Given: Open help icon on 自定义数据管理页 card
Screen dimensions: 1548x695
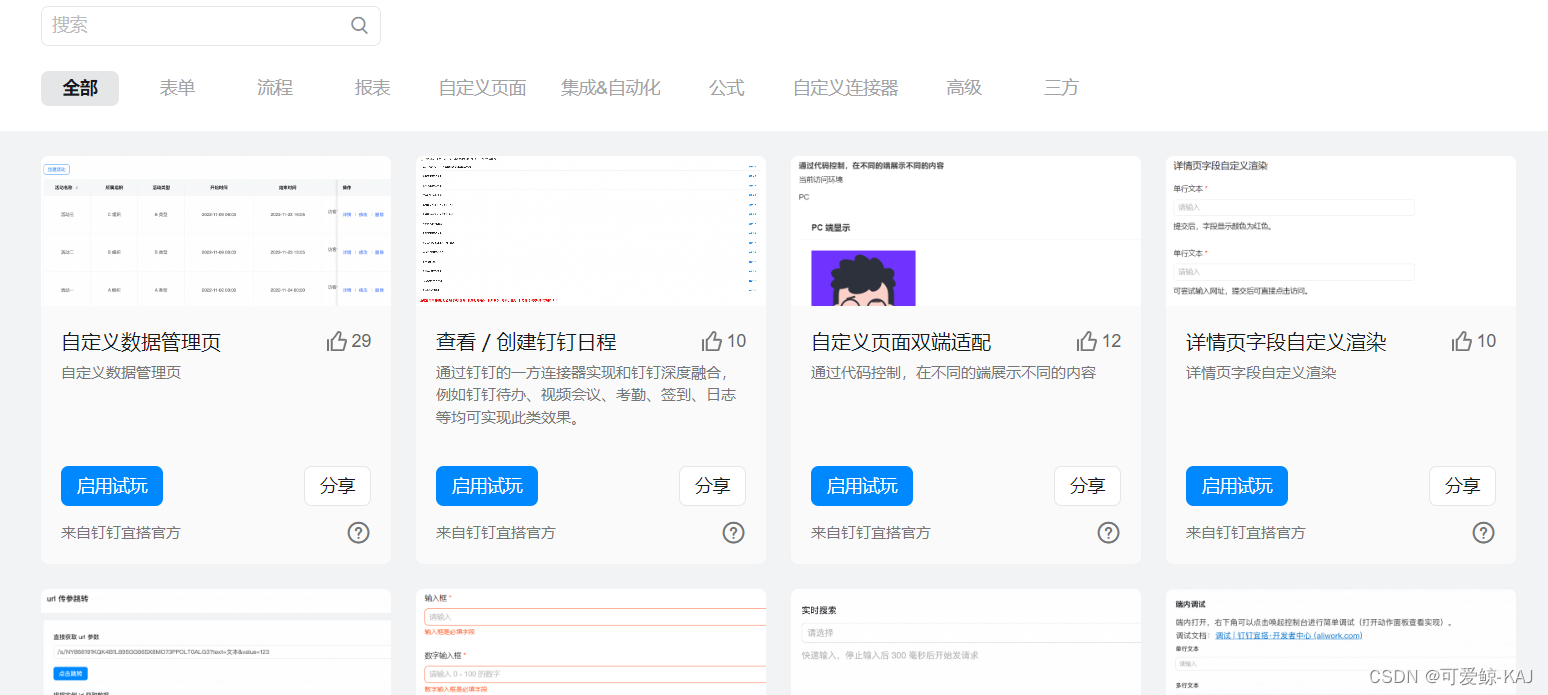Looking at the screenshot, I should (358, 533).
